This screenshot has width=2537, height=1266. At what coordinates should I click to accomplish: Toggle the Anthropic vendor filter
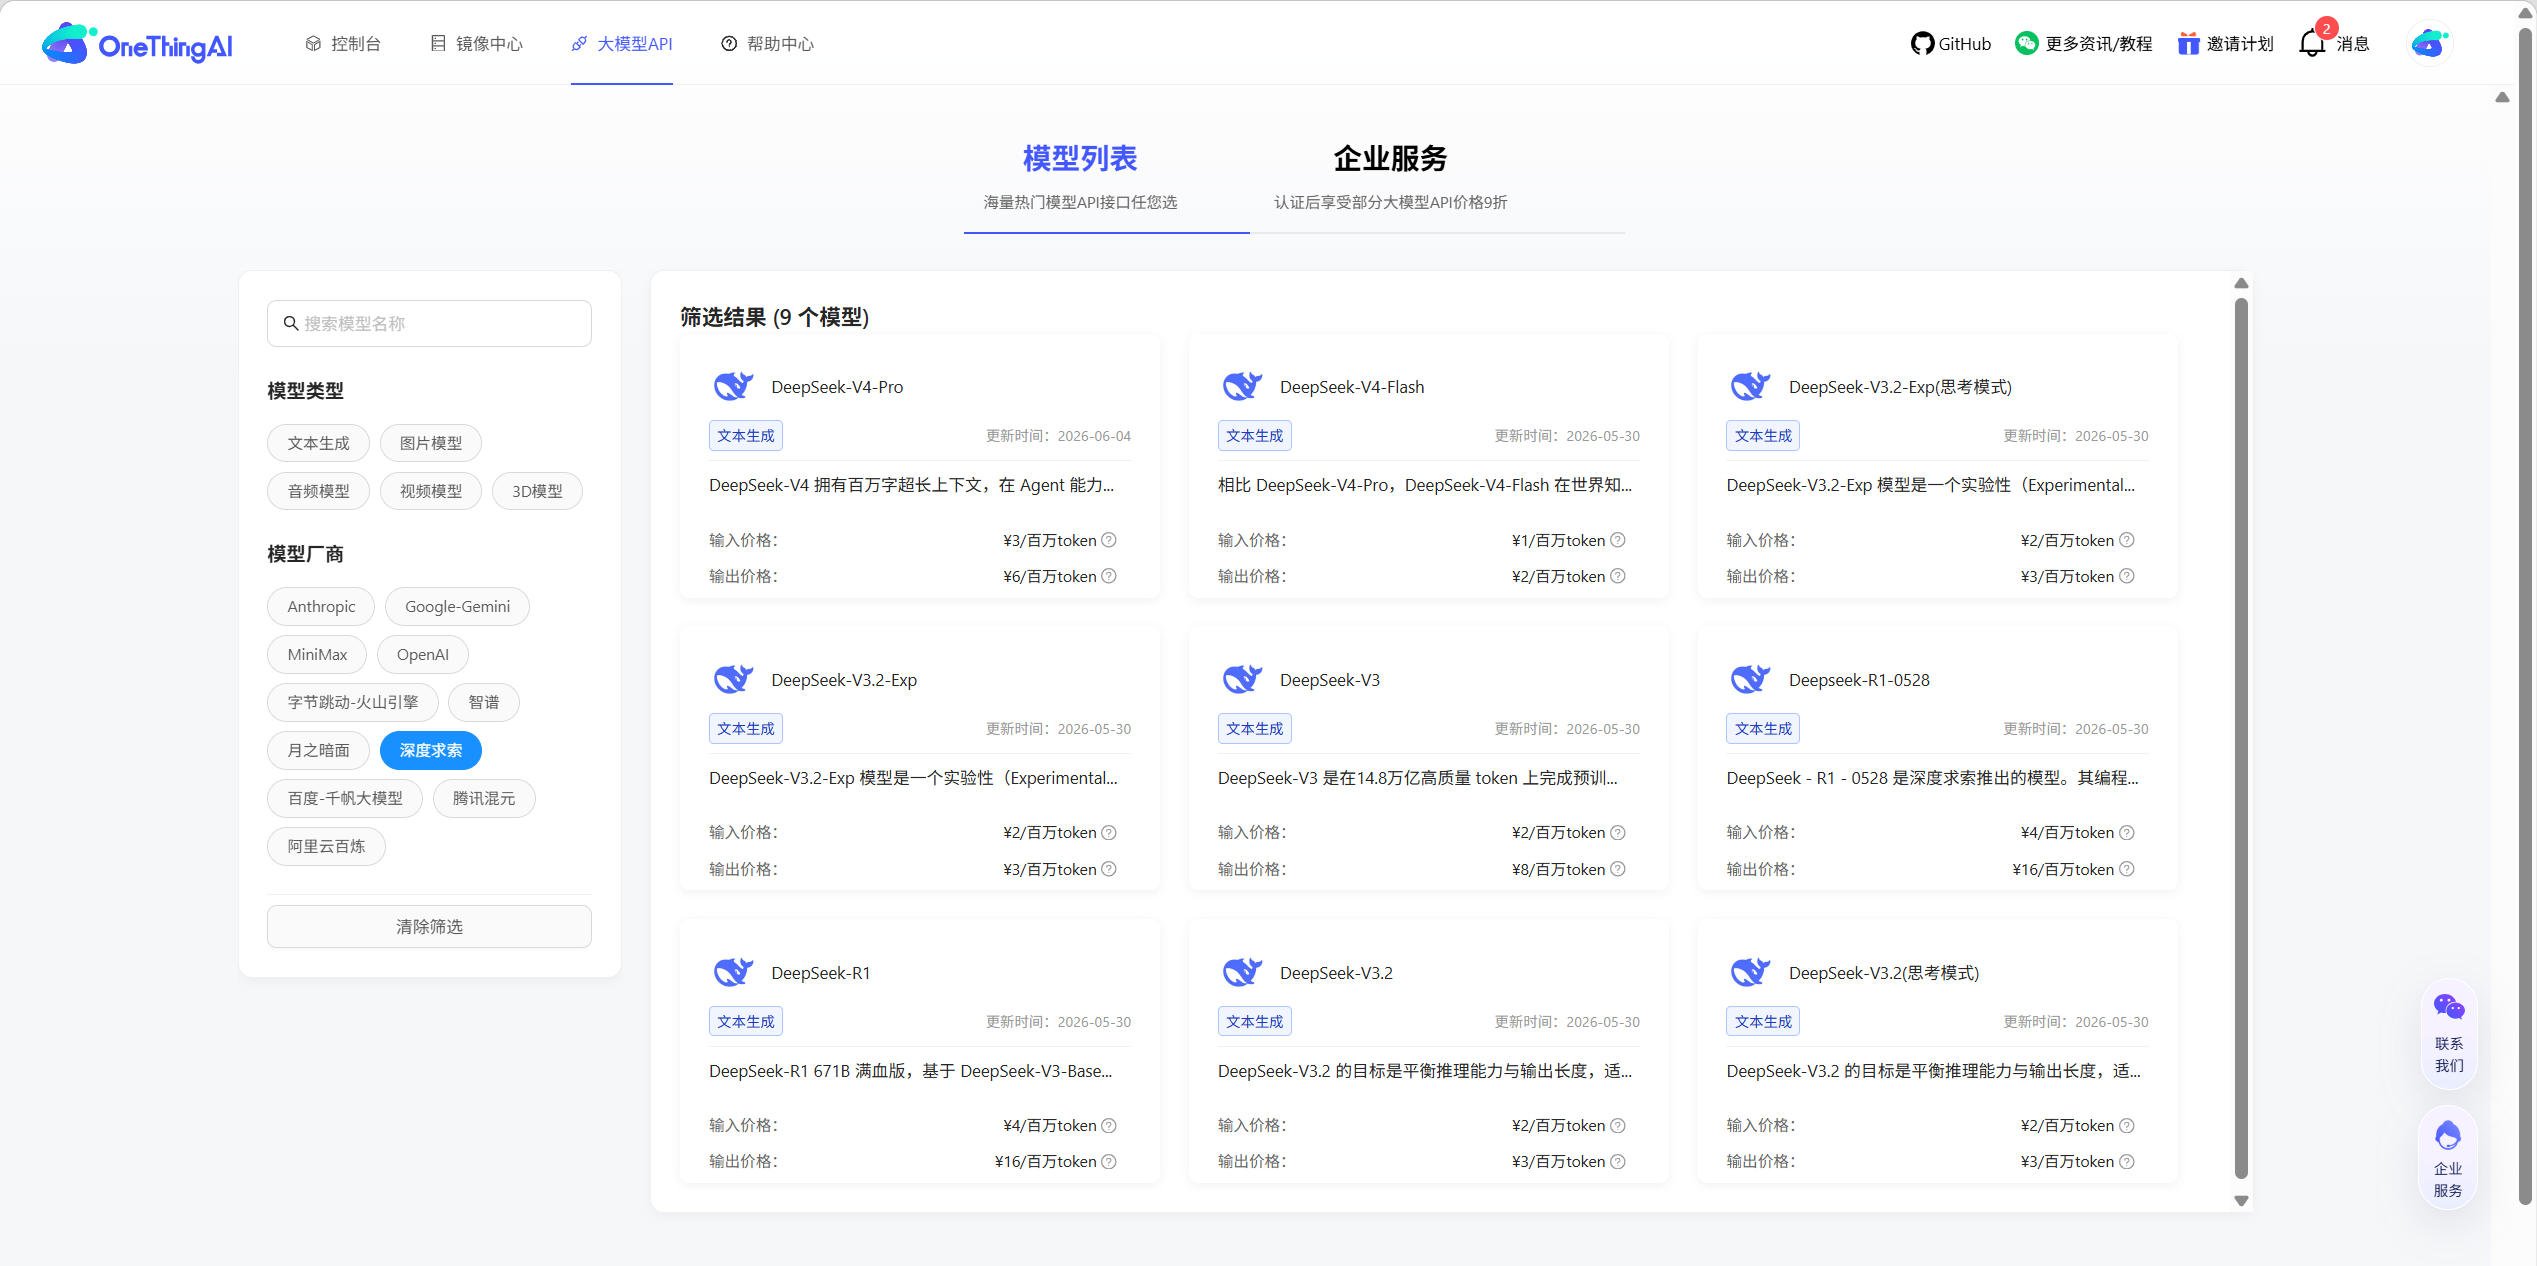point(321,606)
